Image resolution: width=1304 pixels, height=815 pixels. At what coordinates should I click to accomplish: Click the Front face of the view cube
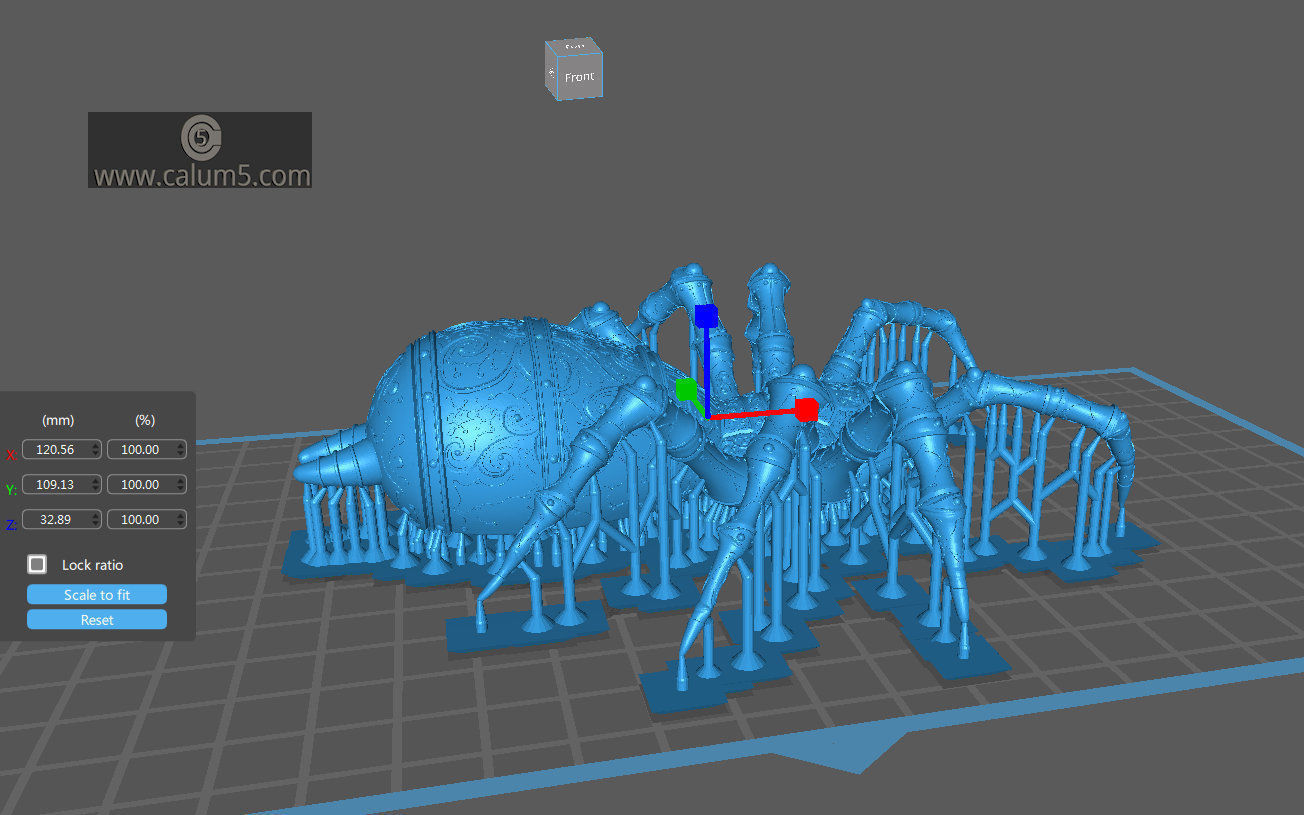coord(579,76)
